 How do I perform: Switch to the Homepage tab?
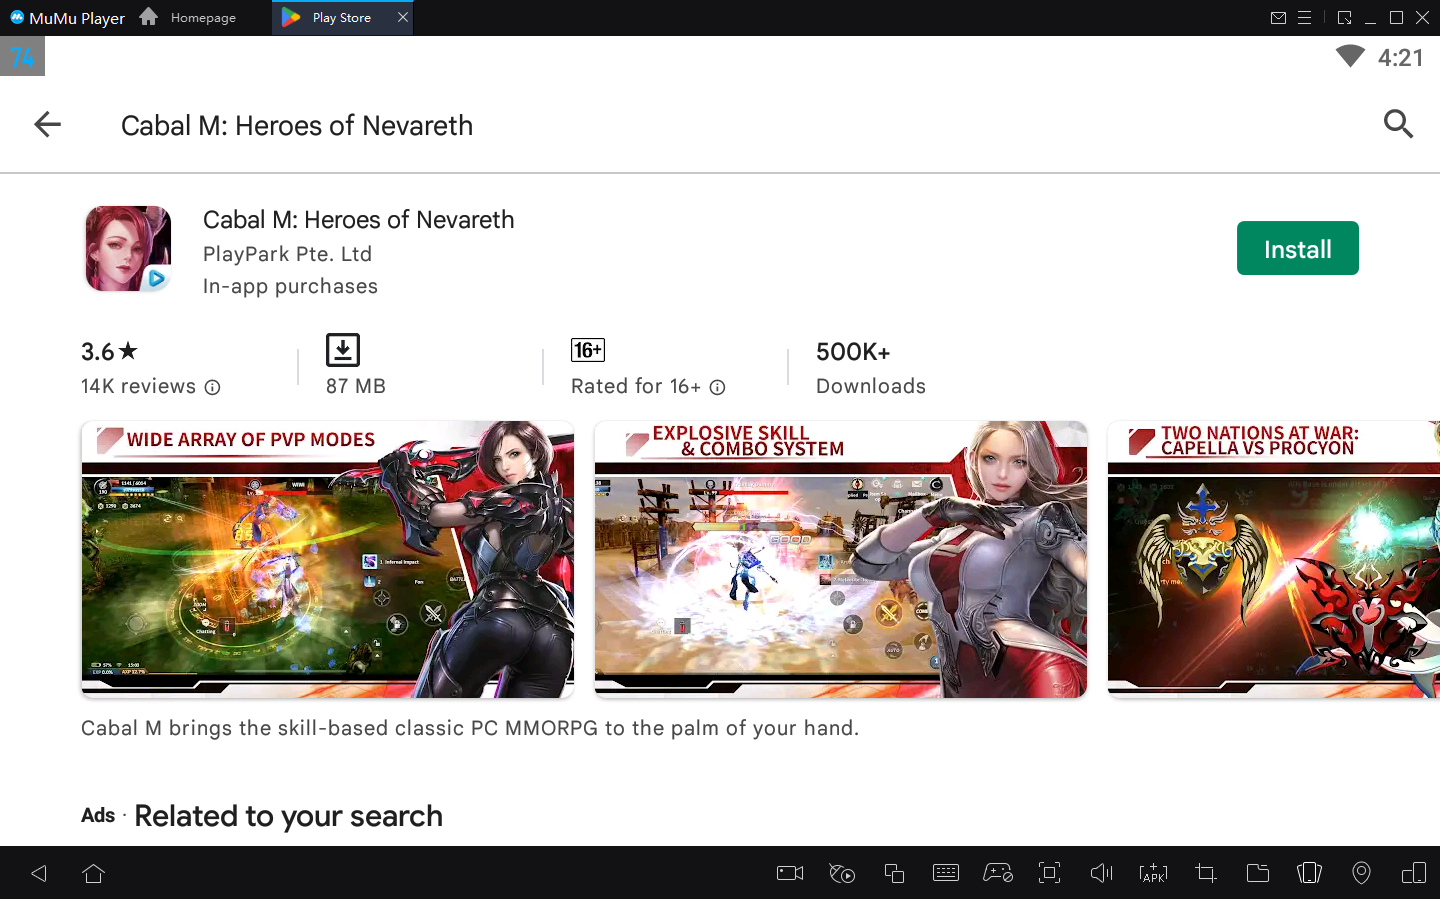click(201, 17)
